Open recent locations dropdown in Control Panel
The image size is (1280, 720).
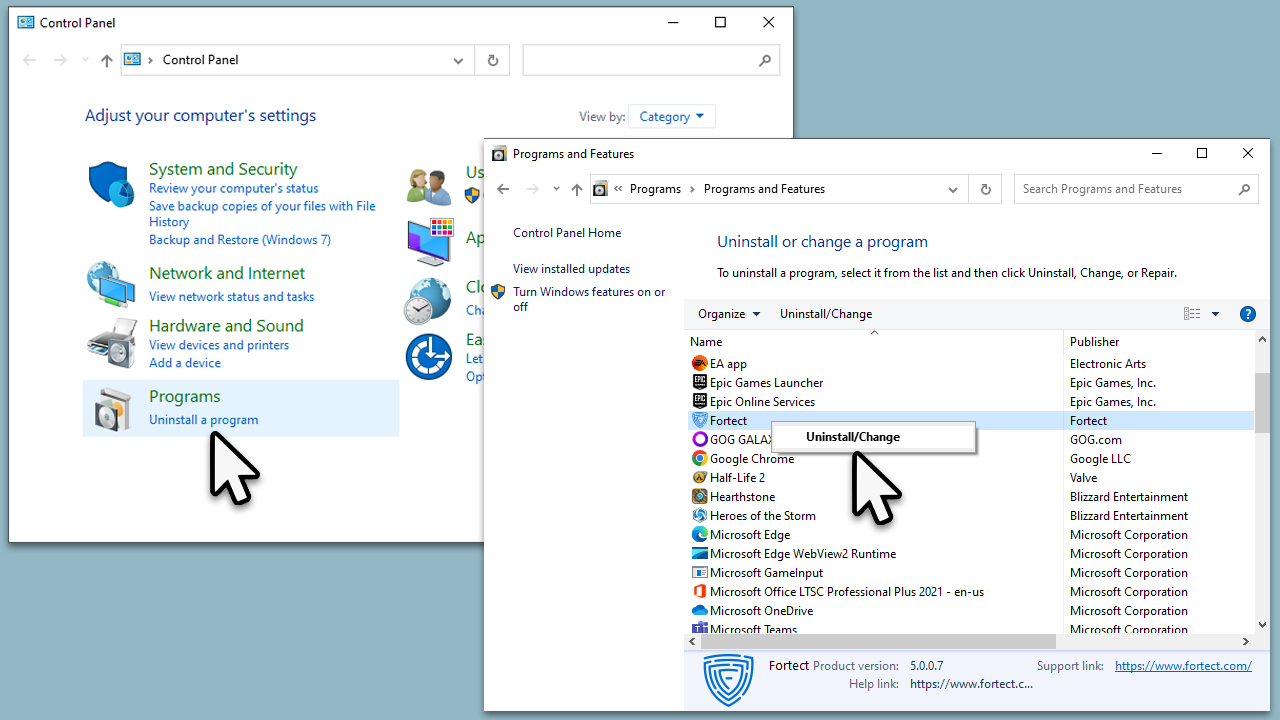(x=85, y=60)
